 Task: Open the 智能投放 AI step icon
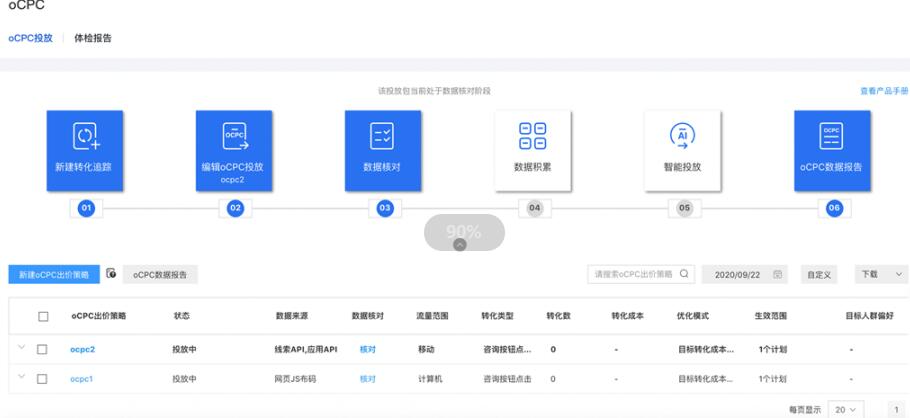pos(681,136)
